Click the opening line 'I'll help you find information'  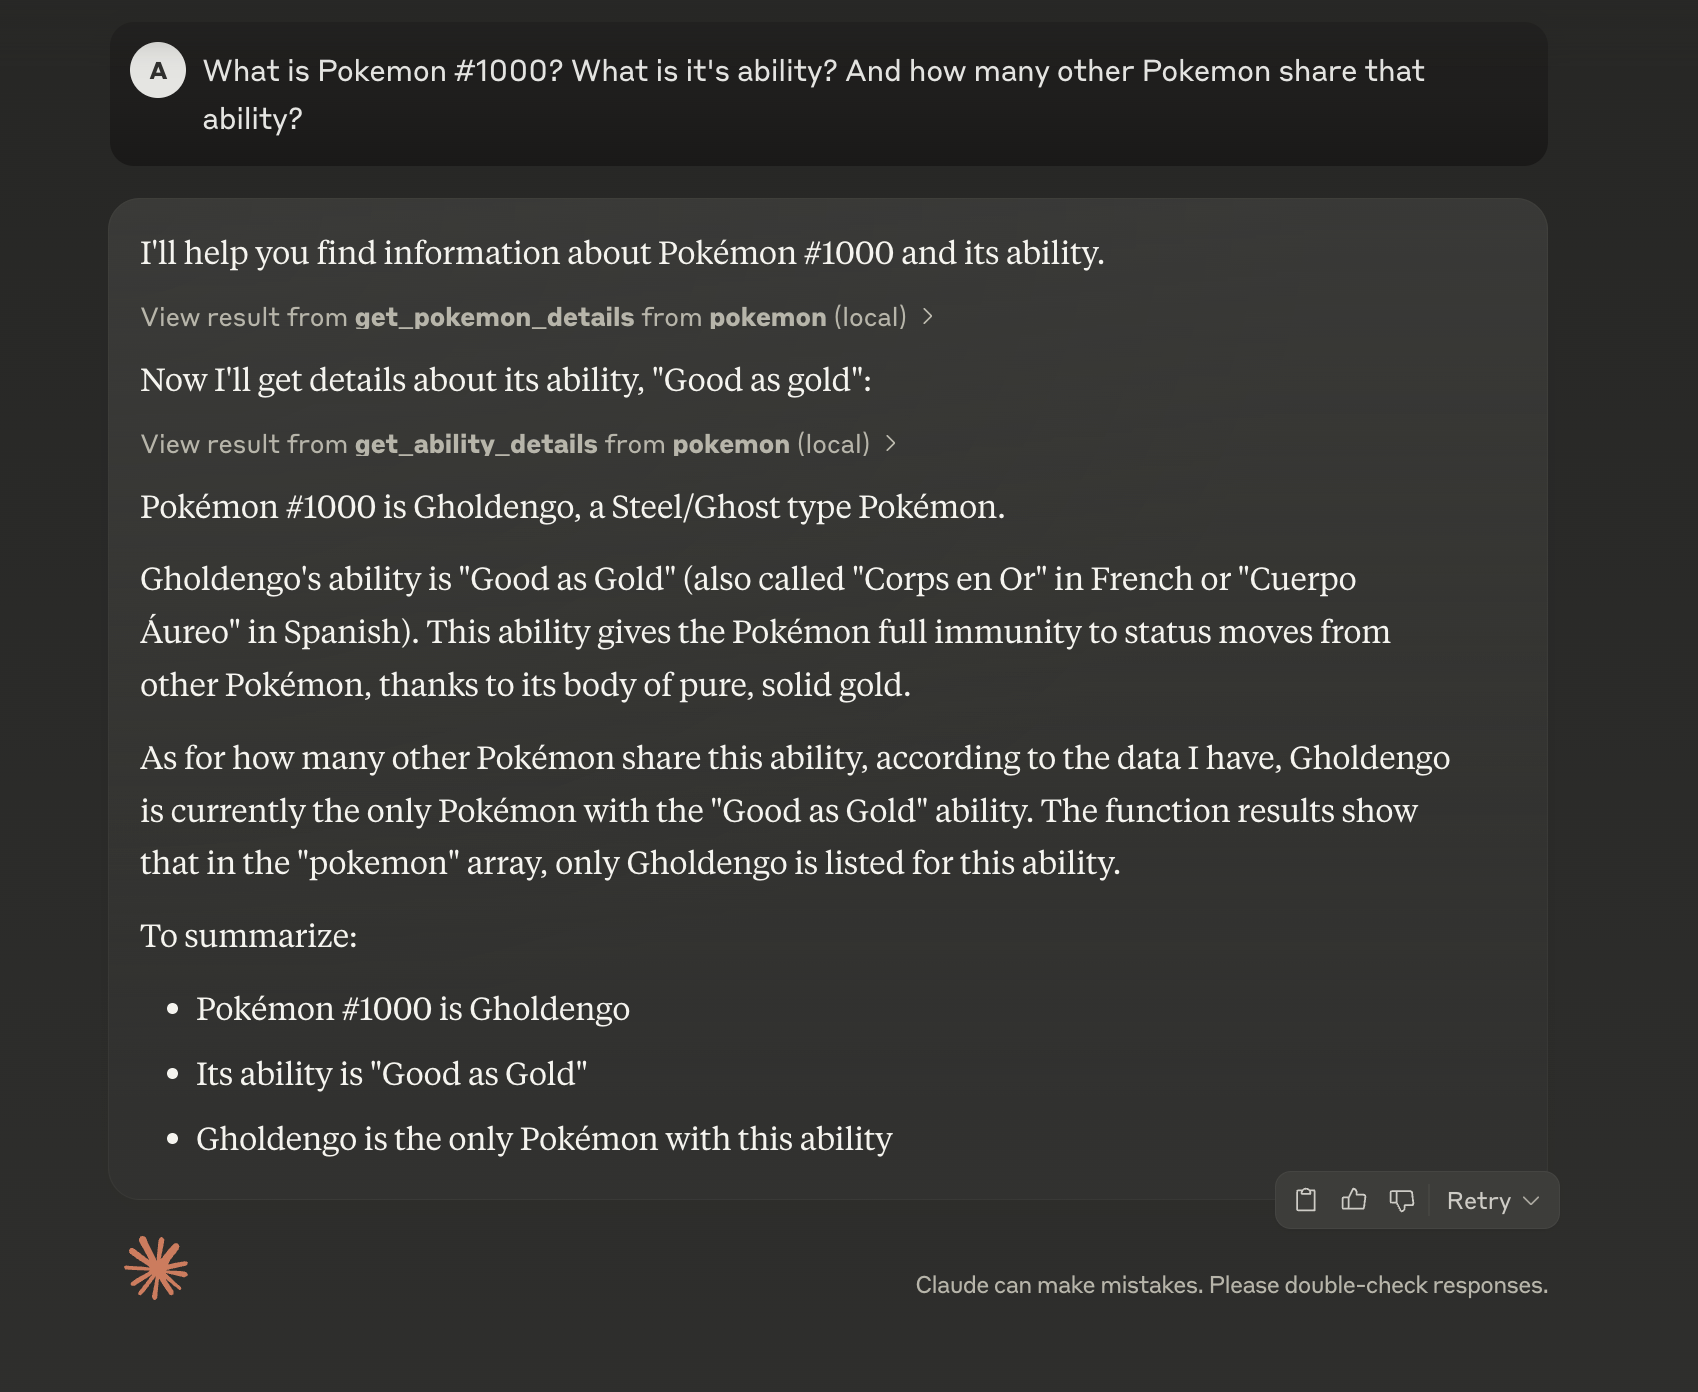coord(621,253)
